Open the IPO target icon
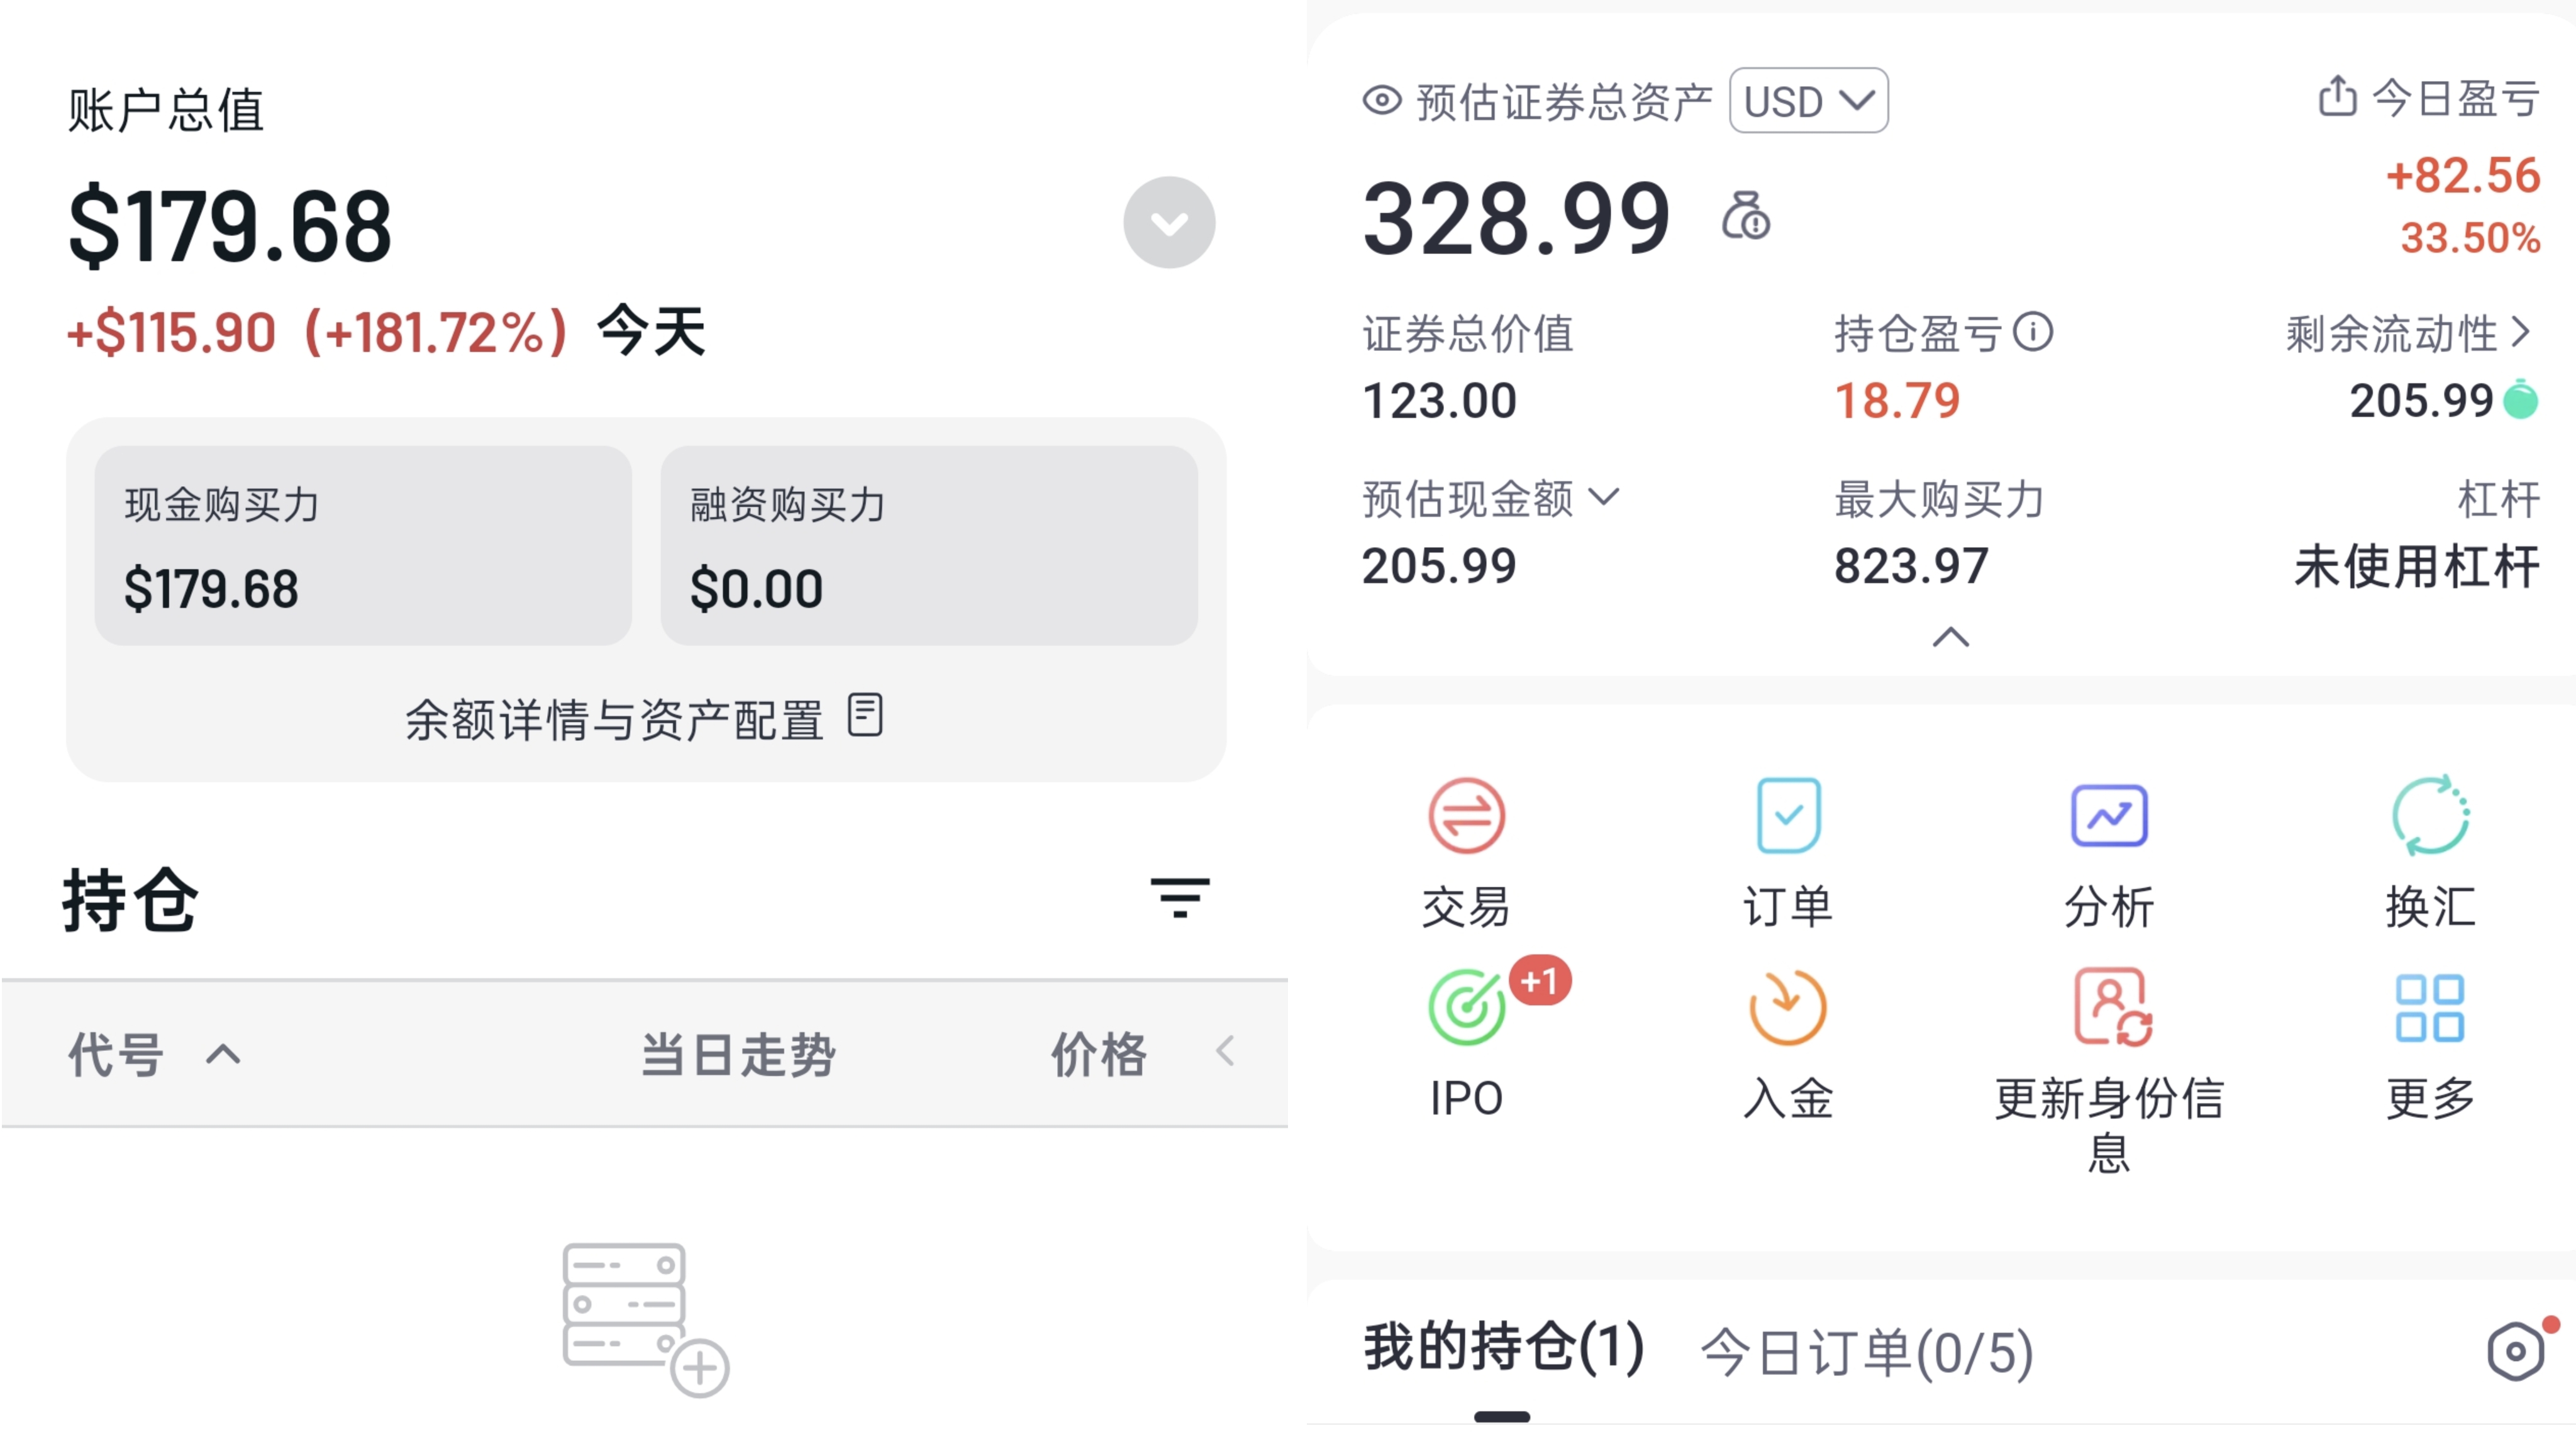The image size is (2576, 1449). click(1466, 1007)
